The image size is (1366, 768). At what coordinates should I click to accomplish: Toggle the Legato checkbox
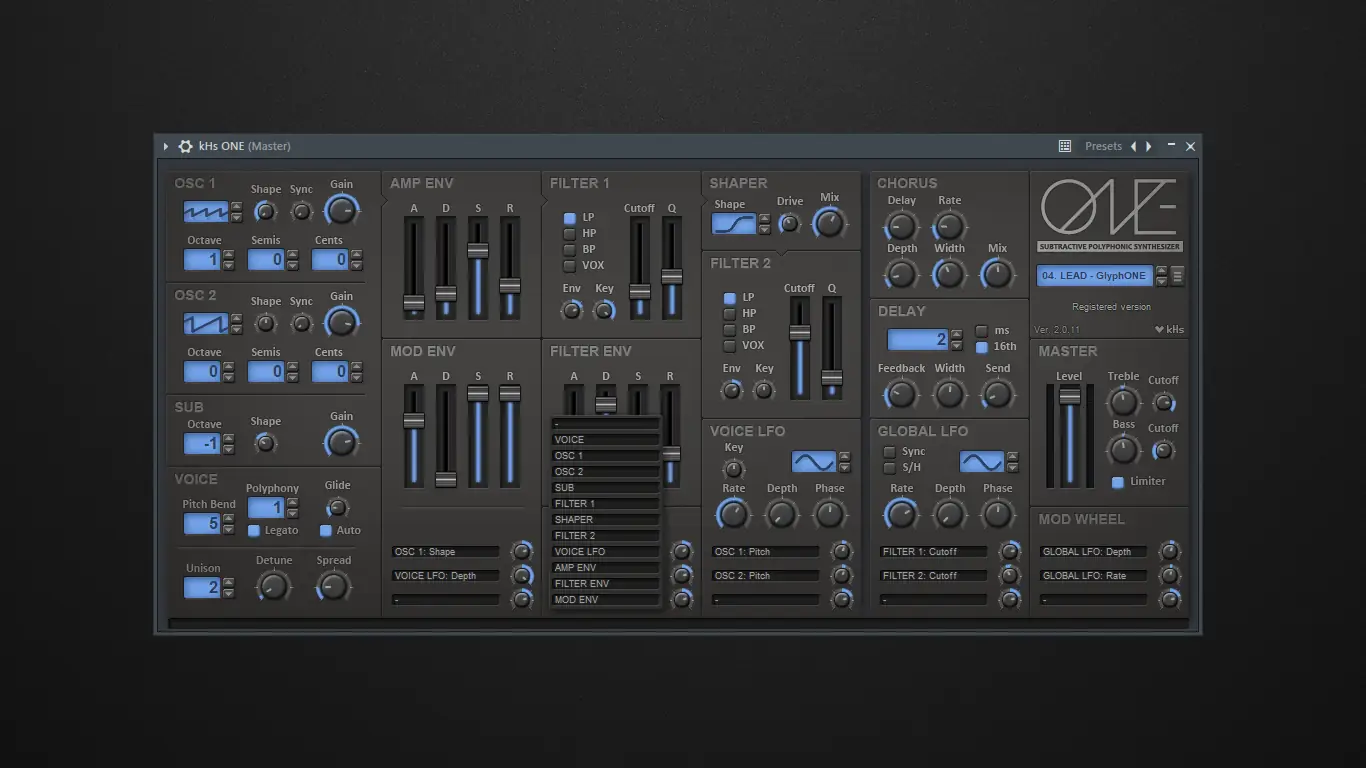[x=254, y=531]
